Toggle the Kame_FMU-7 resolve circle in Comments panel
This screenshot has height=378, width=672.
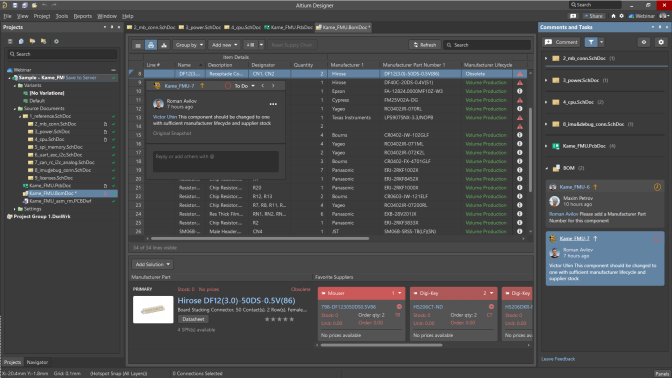pyautogui.click(x=657, y=239)
